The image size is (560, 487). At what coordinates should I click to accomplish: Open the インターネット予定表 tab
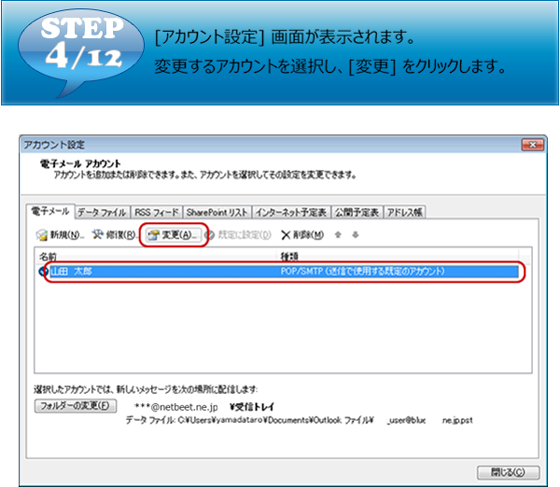291,212
